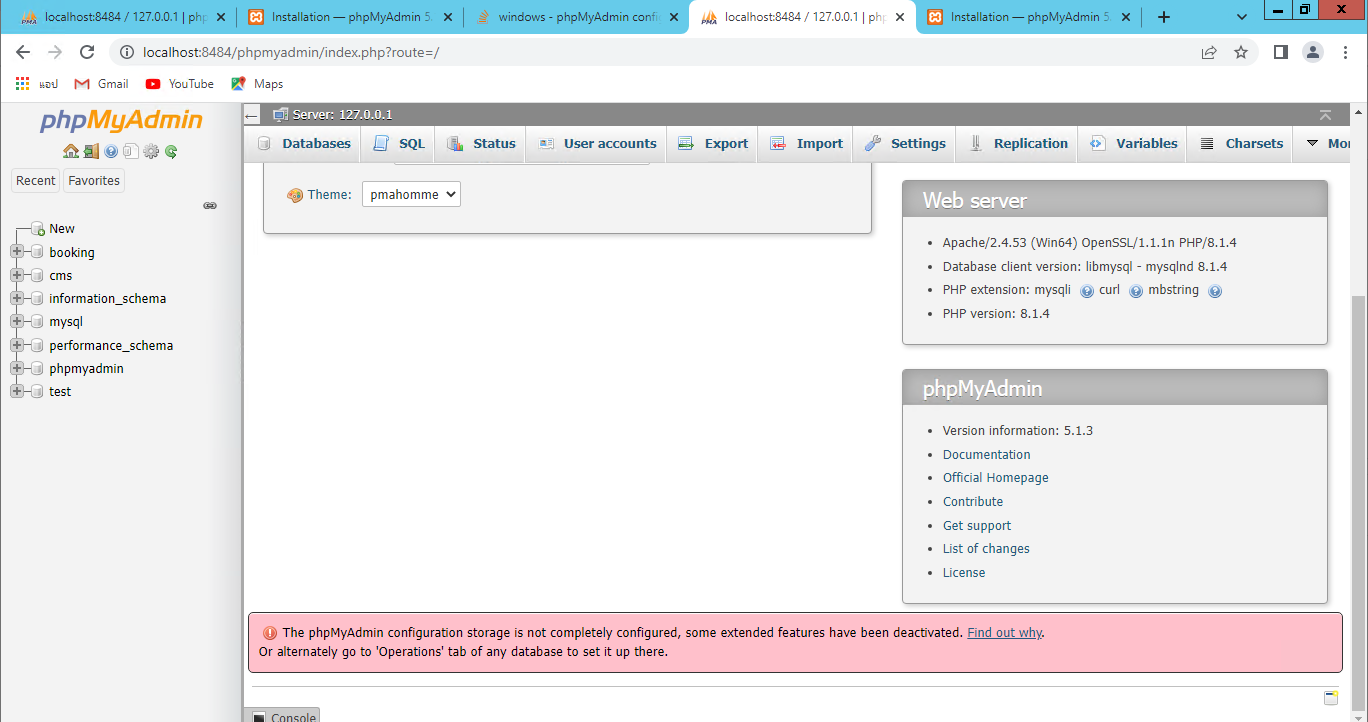Viewport: 1368px width, 722px height.
Task: Click the Find out why link
Action: click(1005, 633)
